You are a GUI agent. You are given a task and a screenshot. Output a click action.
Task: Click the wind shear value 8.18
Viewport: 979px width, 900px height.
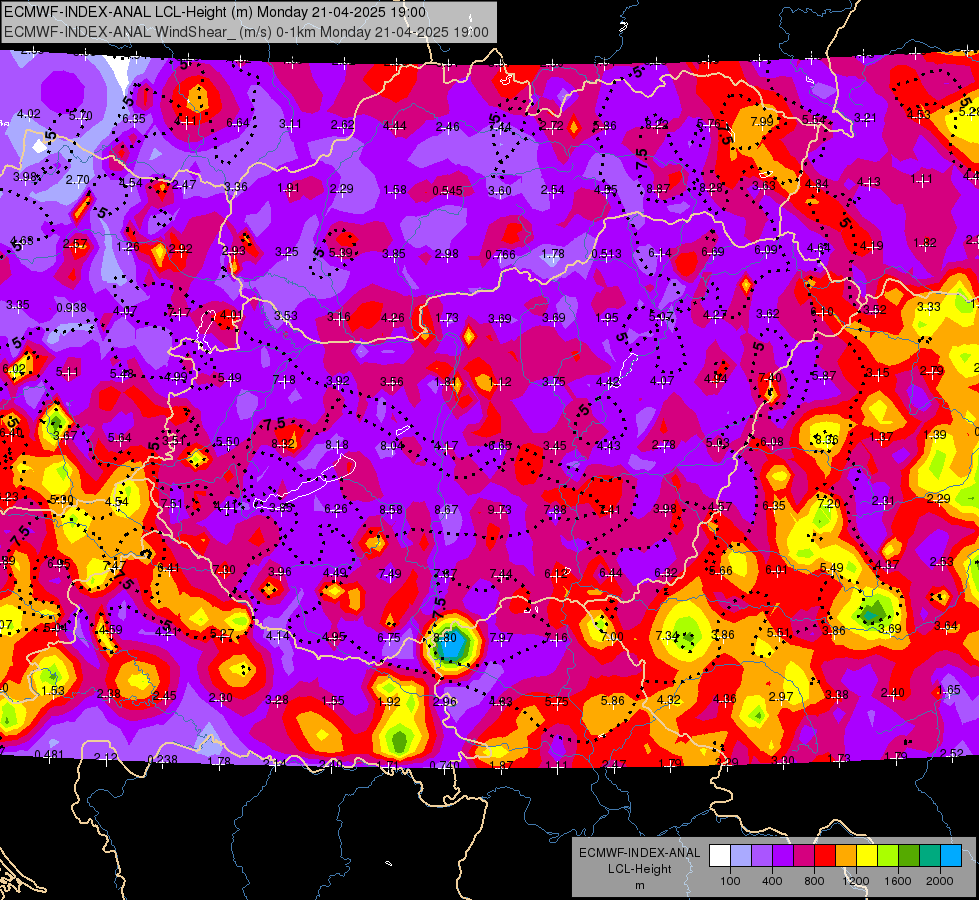[x=337, y=445]
